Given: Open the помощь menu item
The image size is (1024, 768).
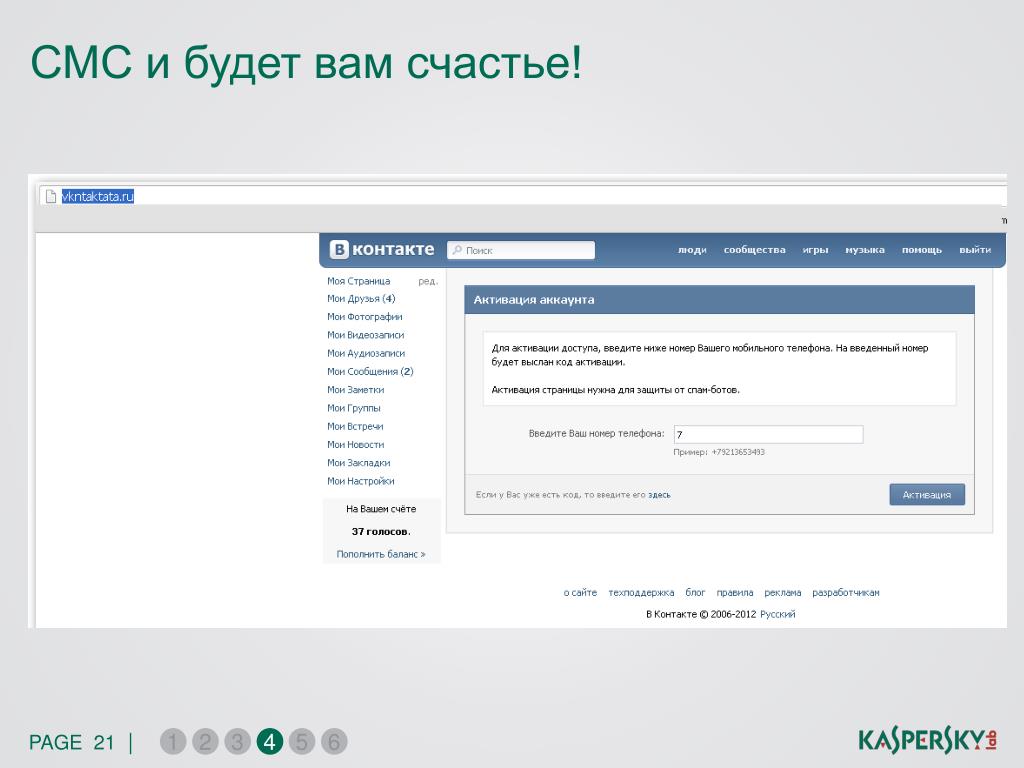Looking at the screenshot, I should [x=921, y=249].
